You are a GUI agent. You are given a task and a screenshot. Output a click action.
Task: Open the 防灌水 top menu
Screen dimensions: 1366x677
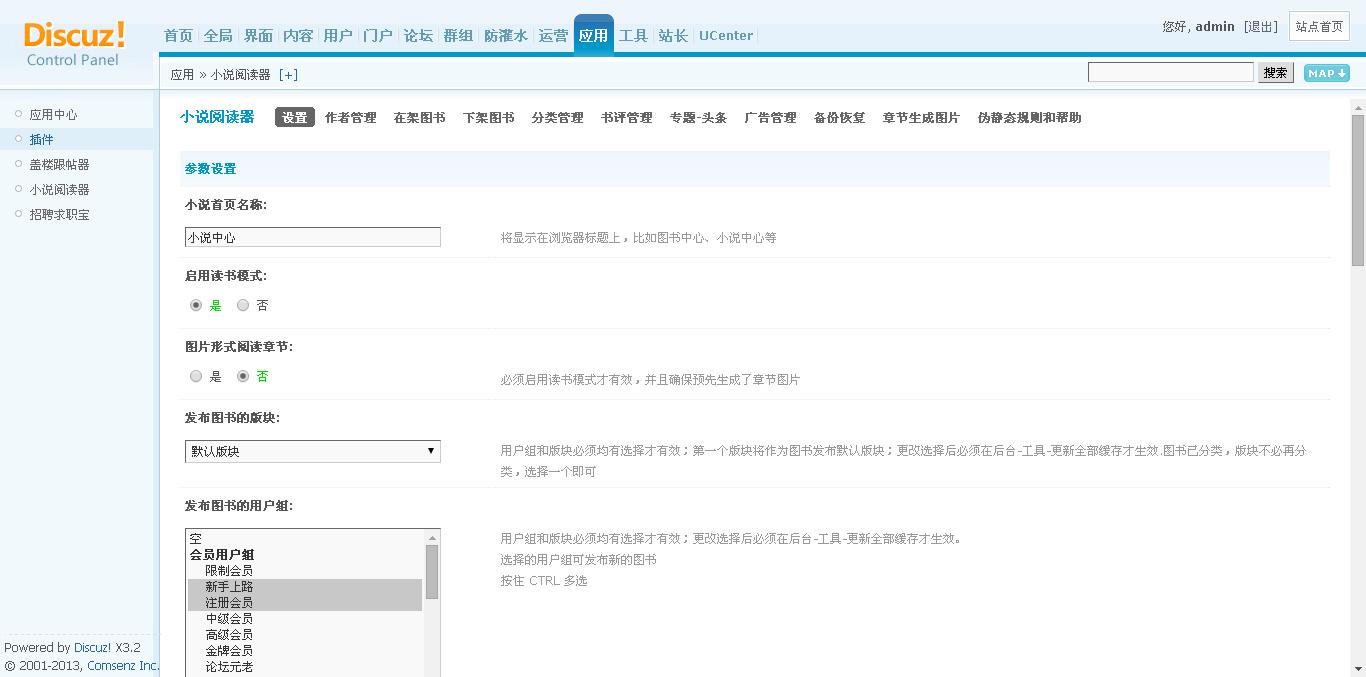pyautogui.click(x=506, y=35)
